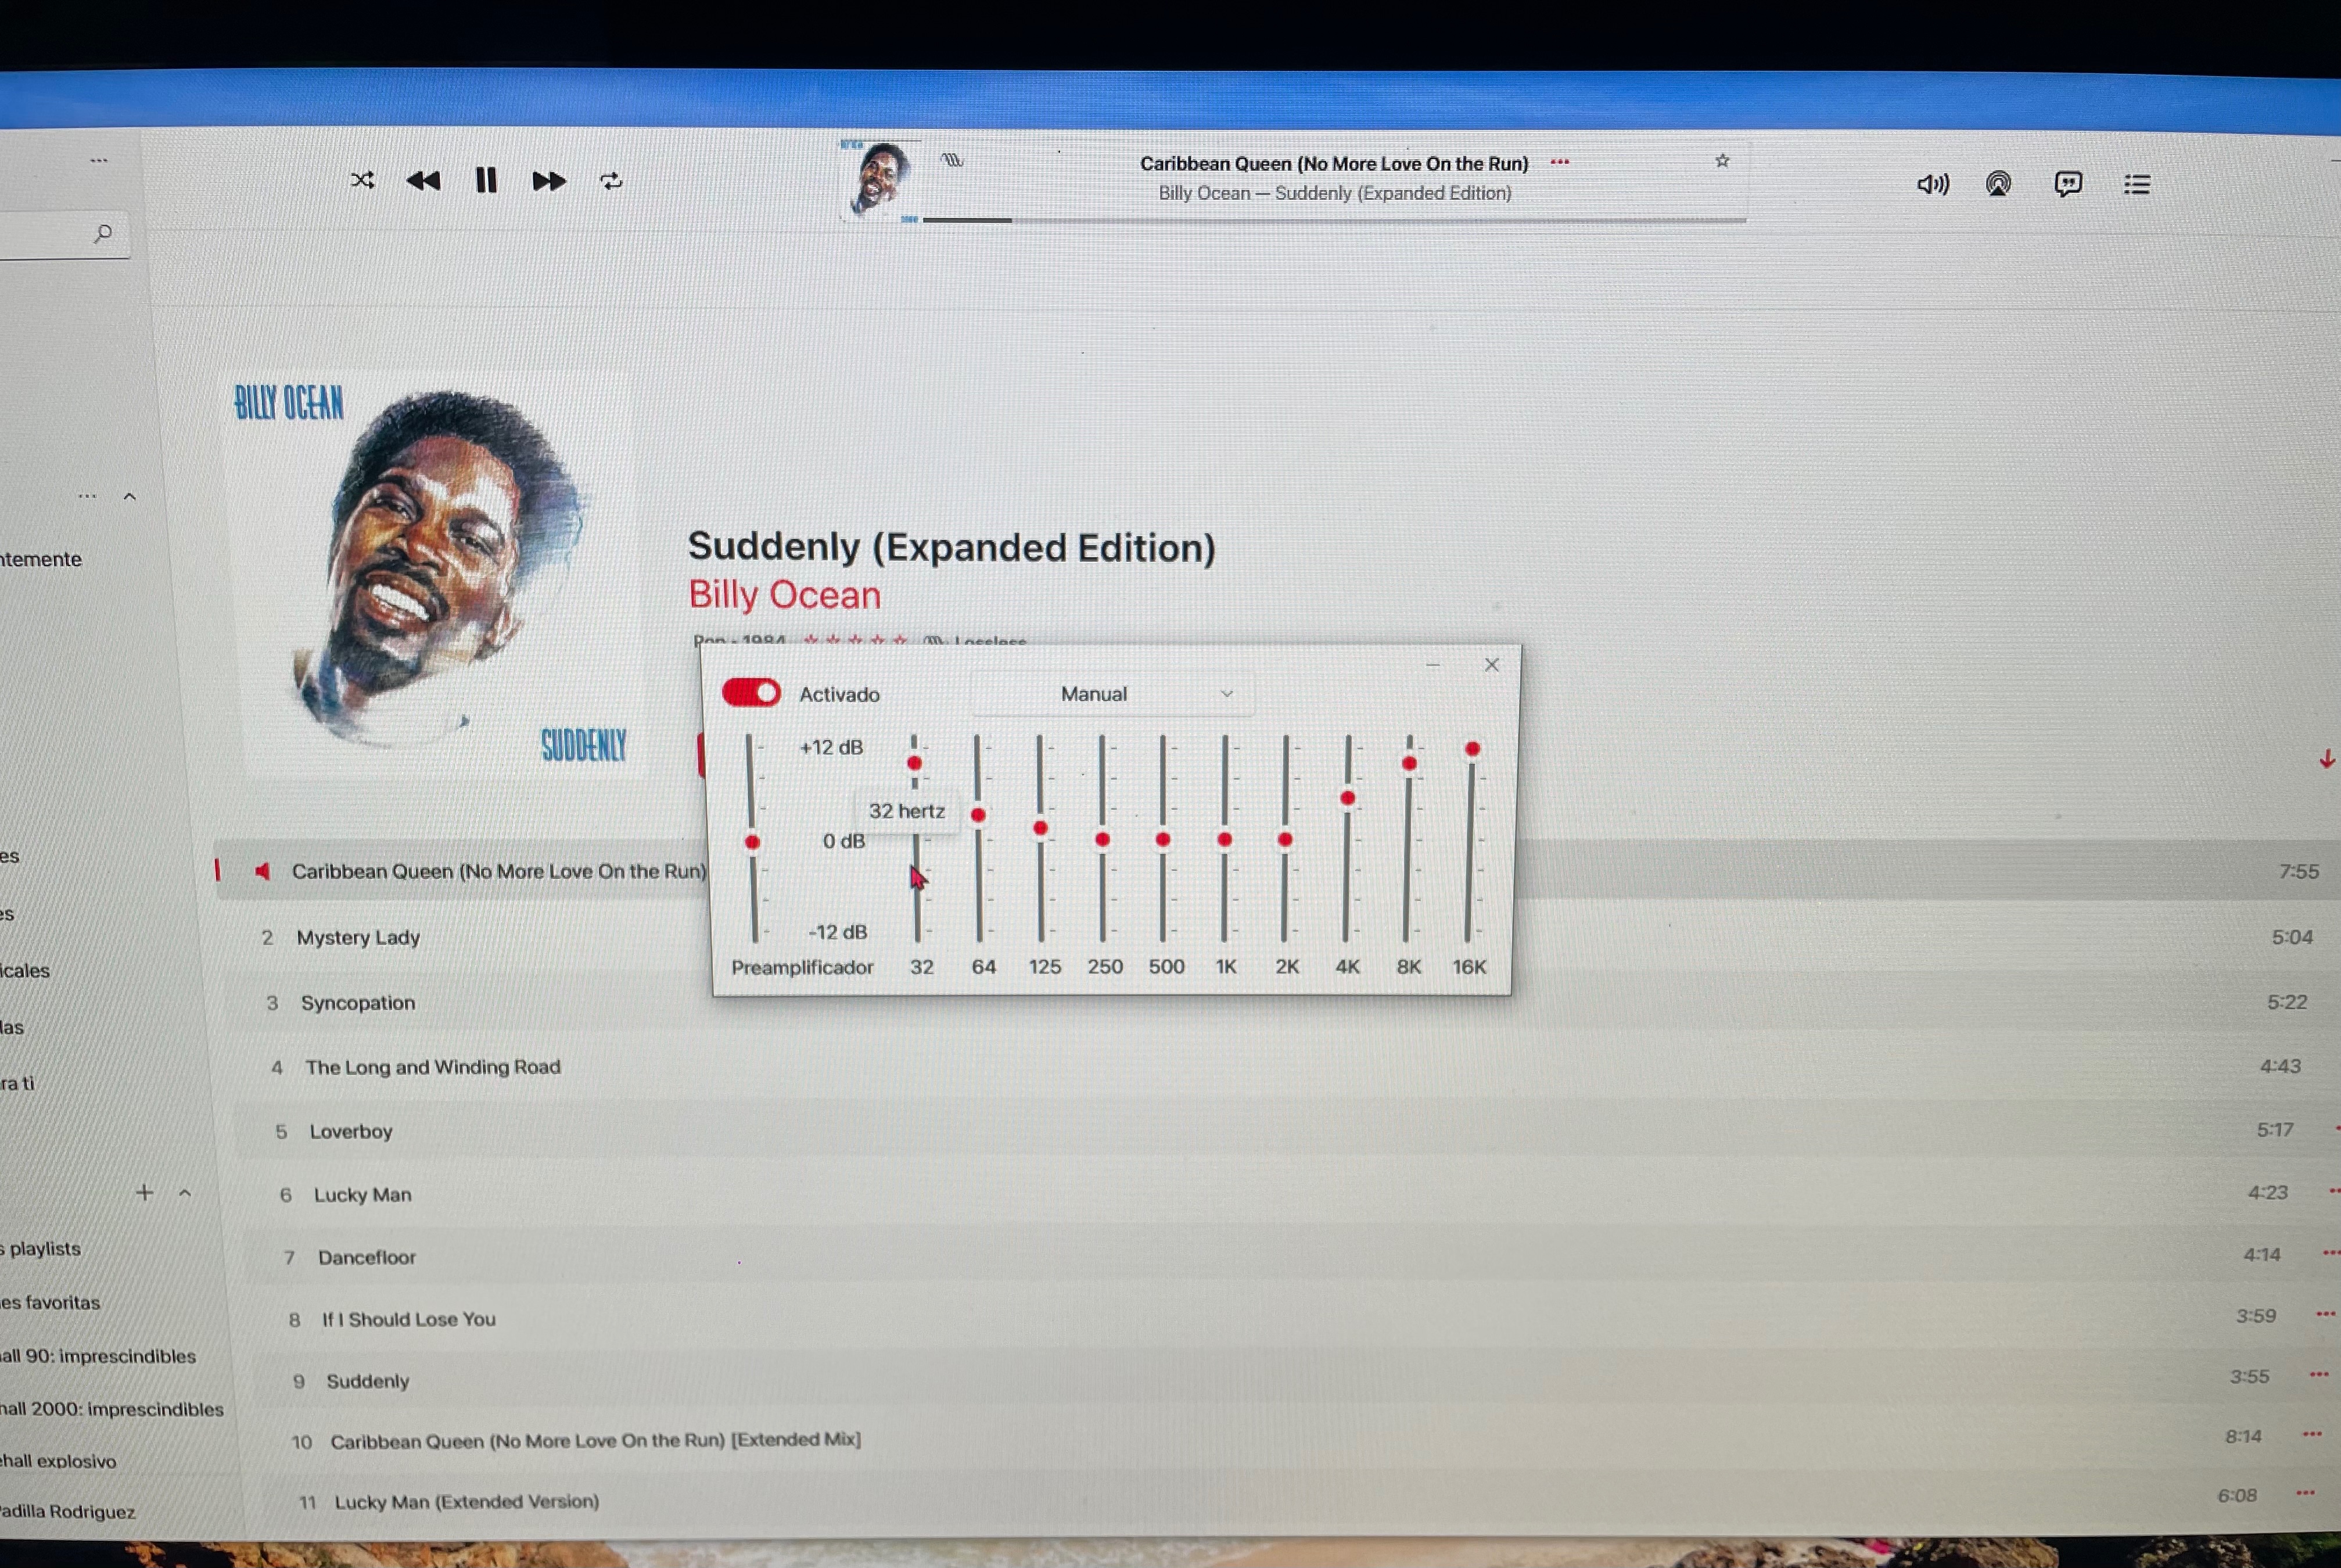Click the 16K band slider handle
This screenshot has width=2341, height=1568.
(x=1472, y=749)
